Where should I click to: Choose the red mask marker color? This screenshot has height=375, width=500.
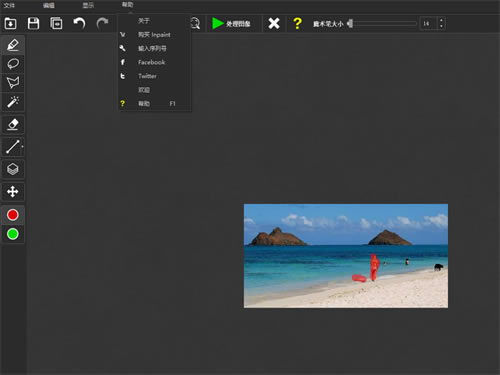13,215
